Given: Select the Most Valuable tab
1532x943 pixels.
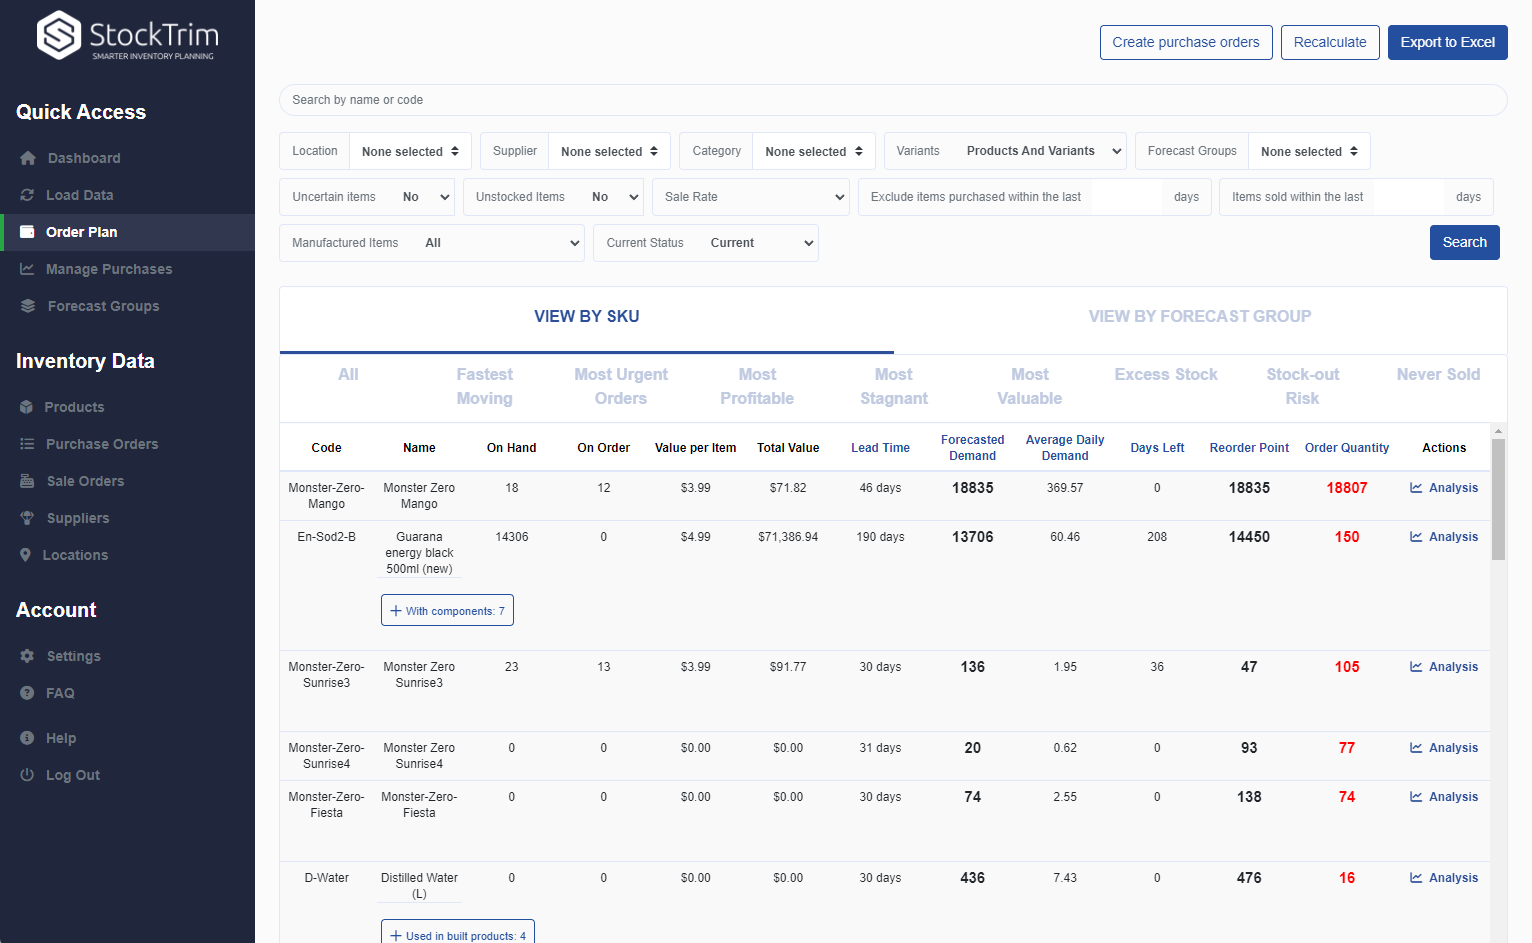Looking at the screenshot, I should pos(1030,386).
